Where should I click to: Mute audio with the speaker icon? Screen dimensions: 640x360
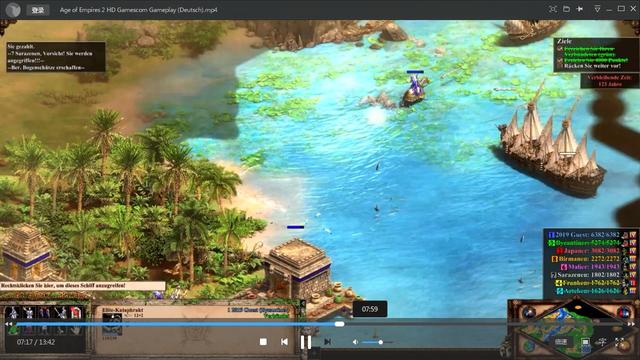tap(356, 342)
